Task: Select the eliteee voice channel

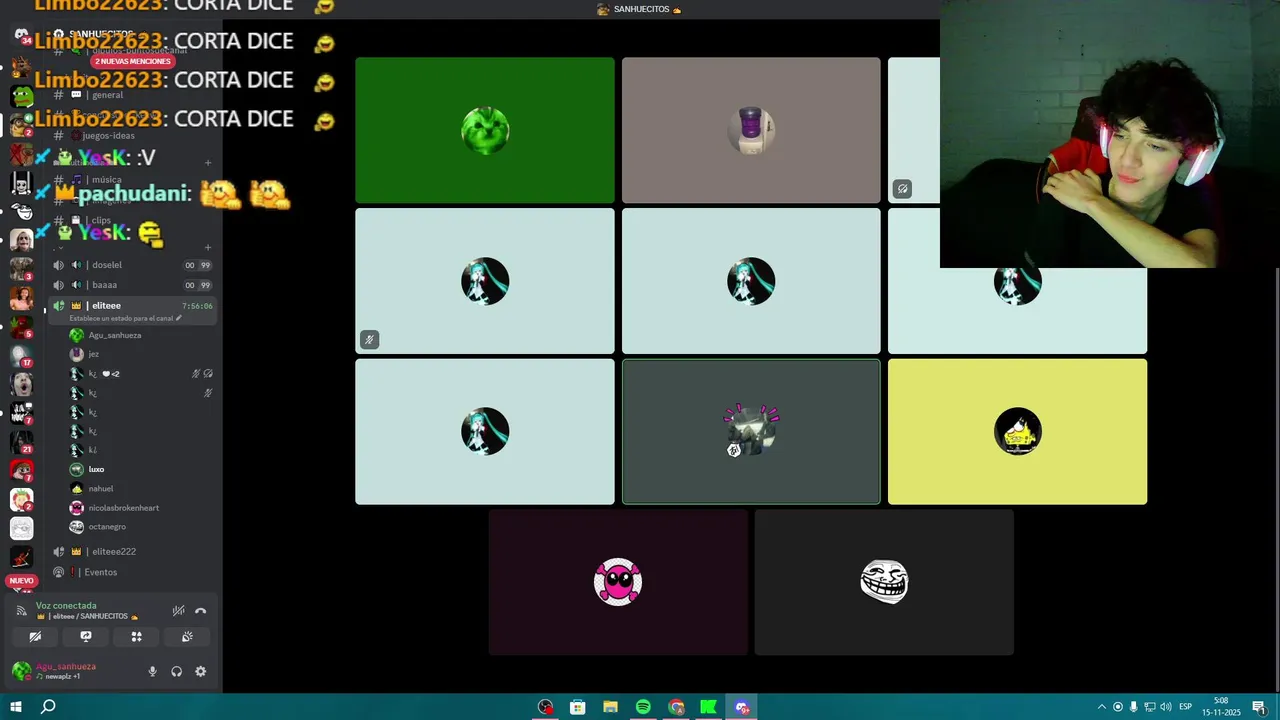Action: click(132, 305)
